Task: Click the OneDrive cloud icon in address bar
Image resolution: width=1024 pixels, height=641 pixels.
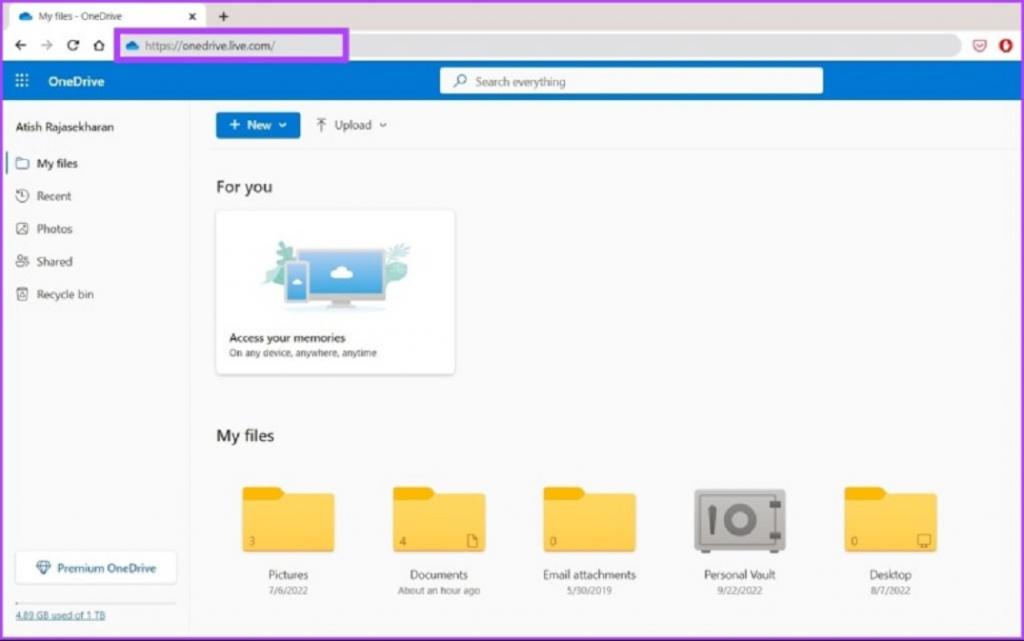Action: point(133,46)
